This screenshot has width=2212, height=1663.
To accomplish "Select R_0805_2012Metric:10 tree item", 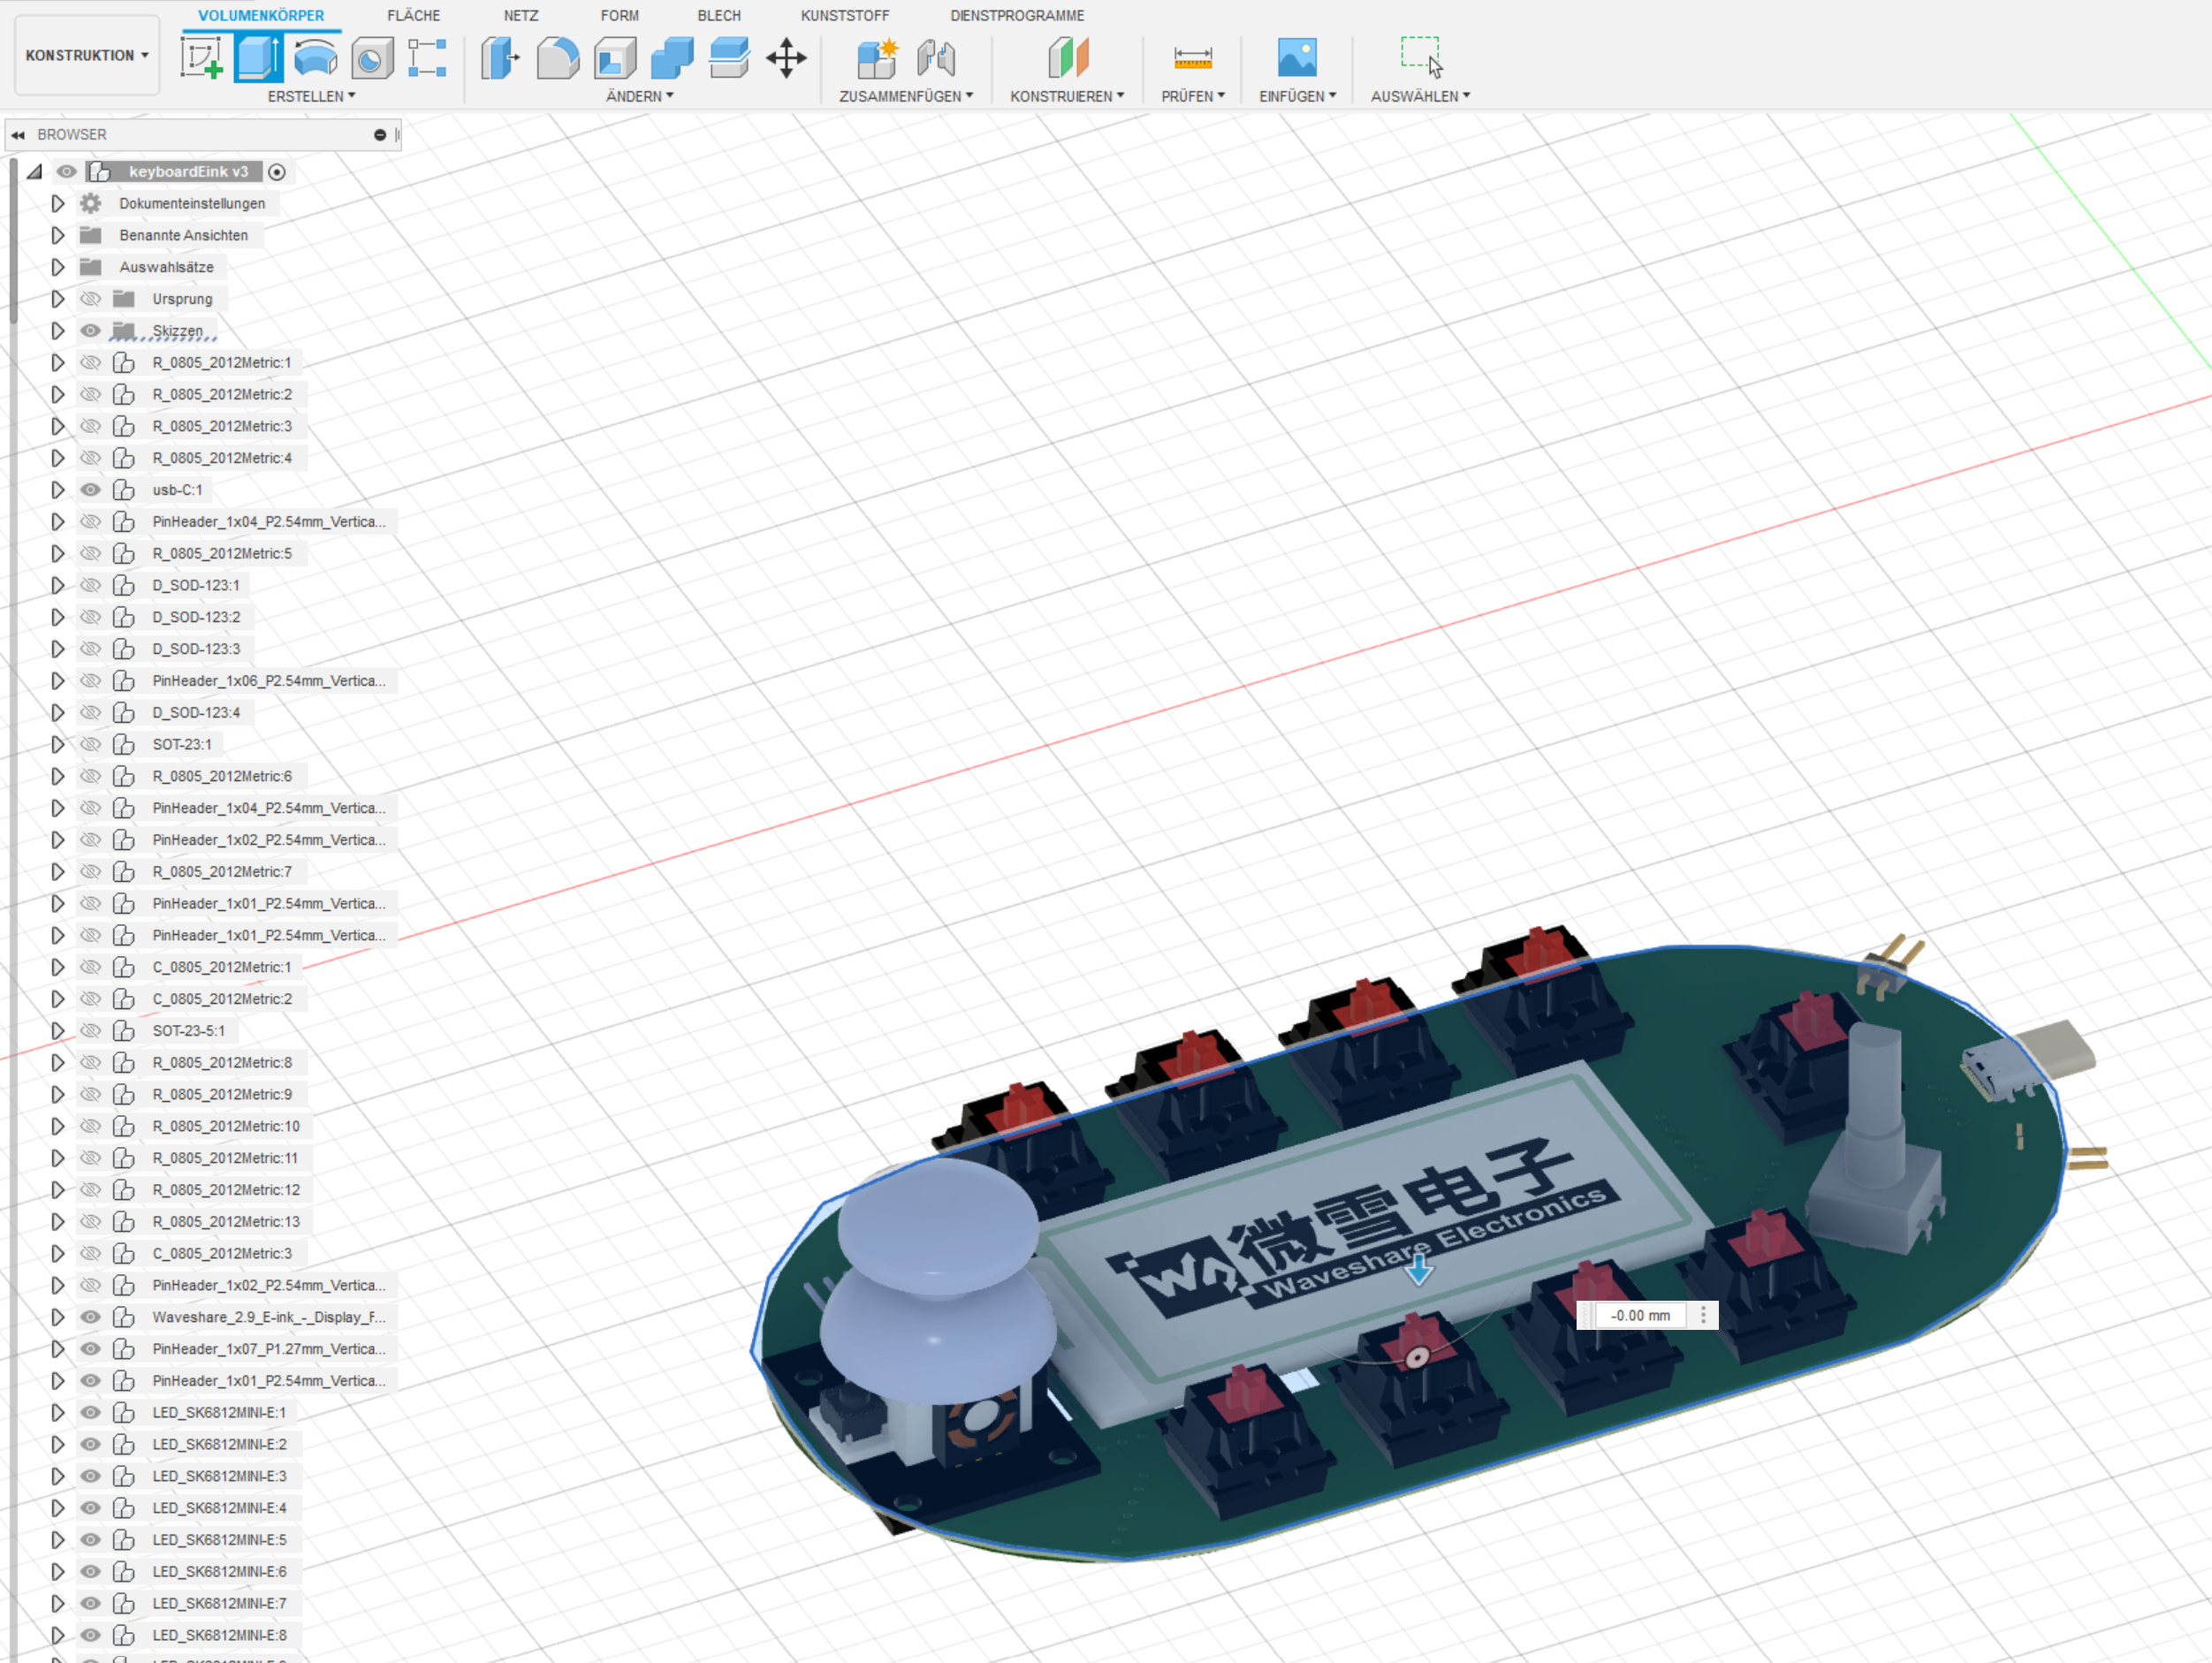I will tap(226, 1126).
